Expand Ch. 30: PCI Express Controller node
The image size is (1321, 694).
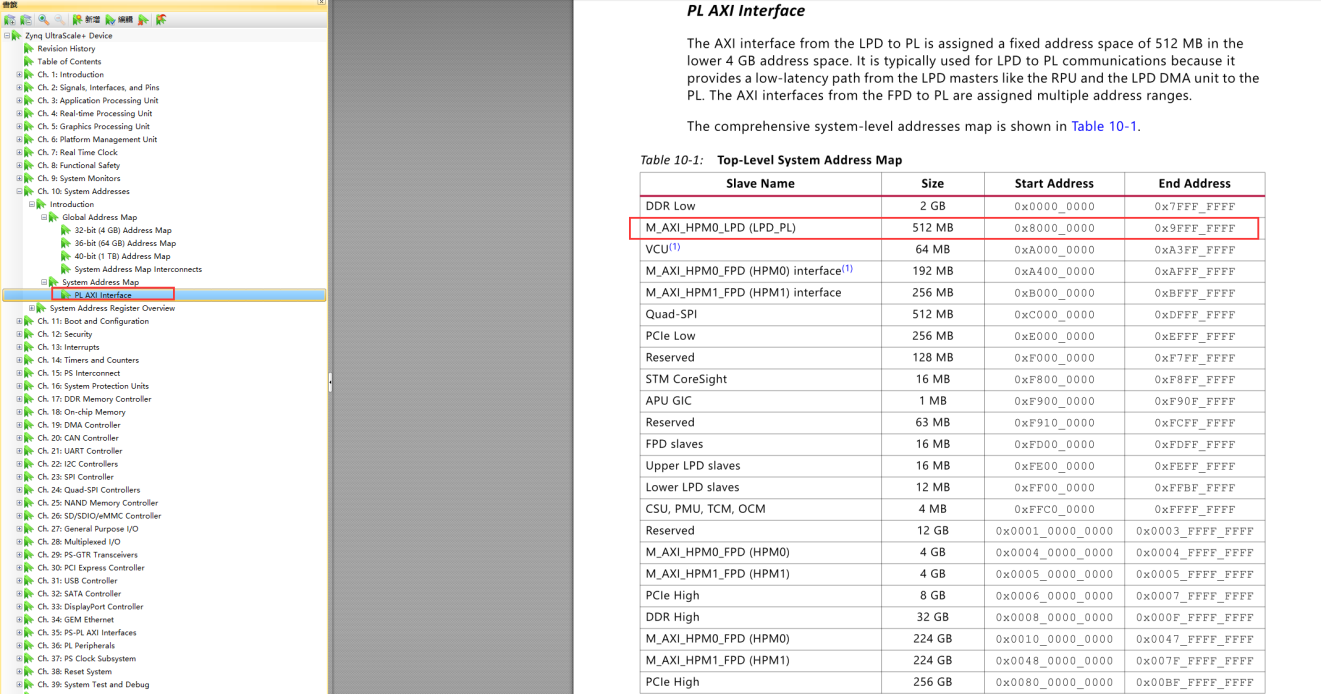(x=19, y=568)
